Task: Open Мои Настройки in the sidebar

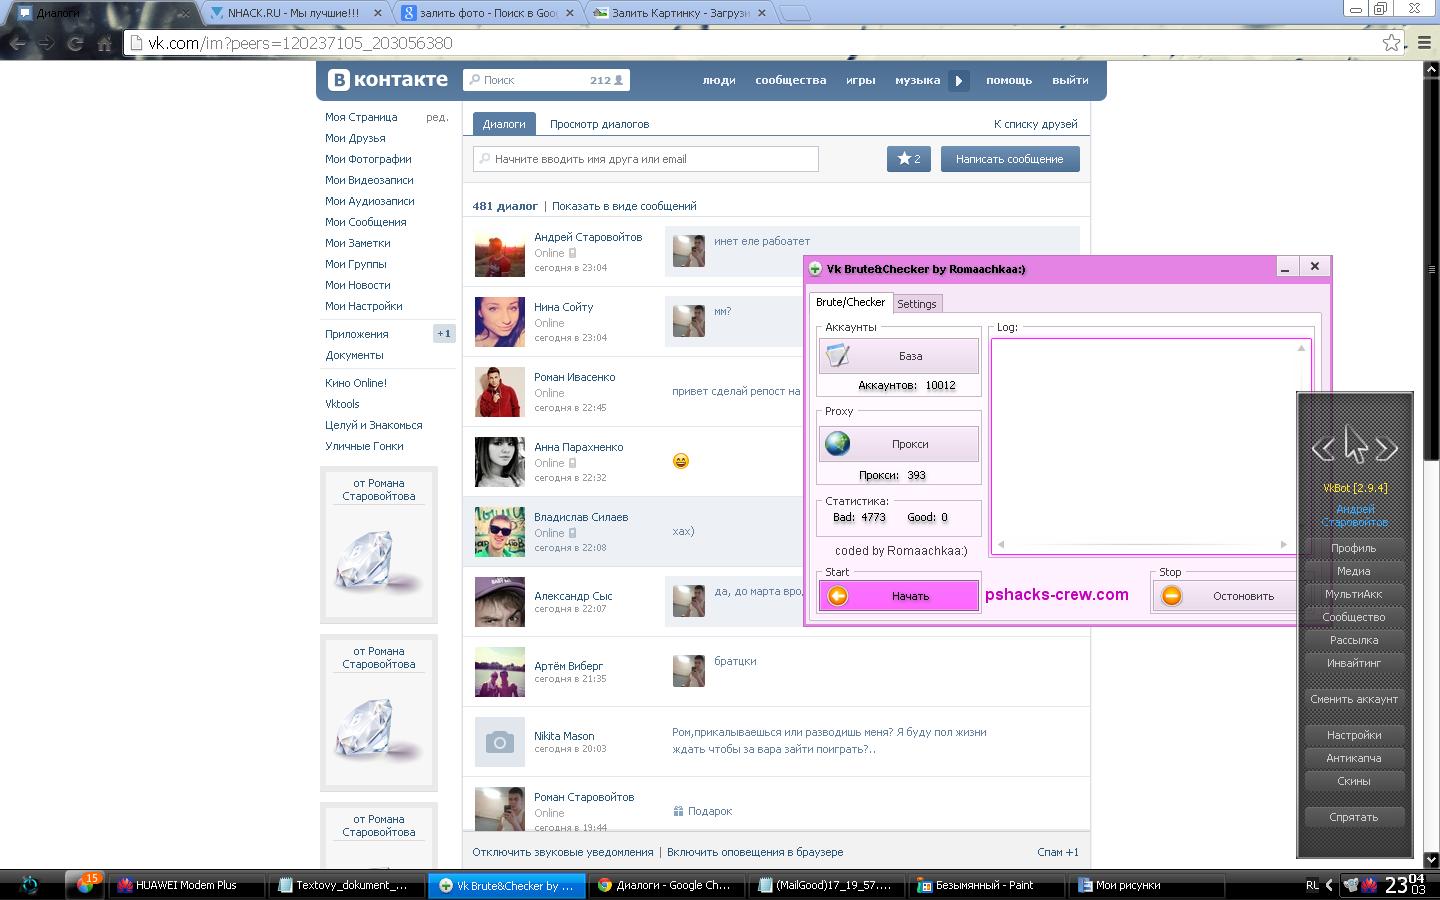Action: (364, 306)
